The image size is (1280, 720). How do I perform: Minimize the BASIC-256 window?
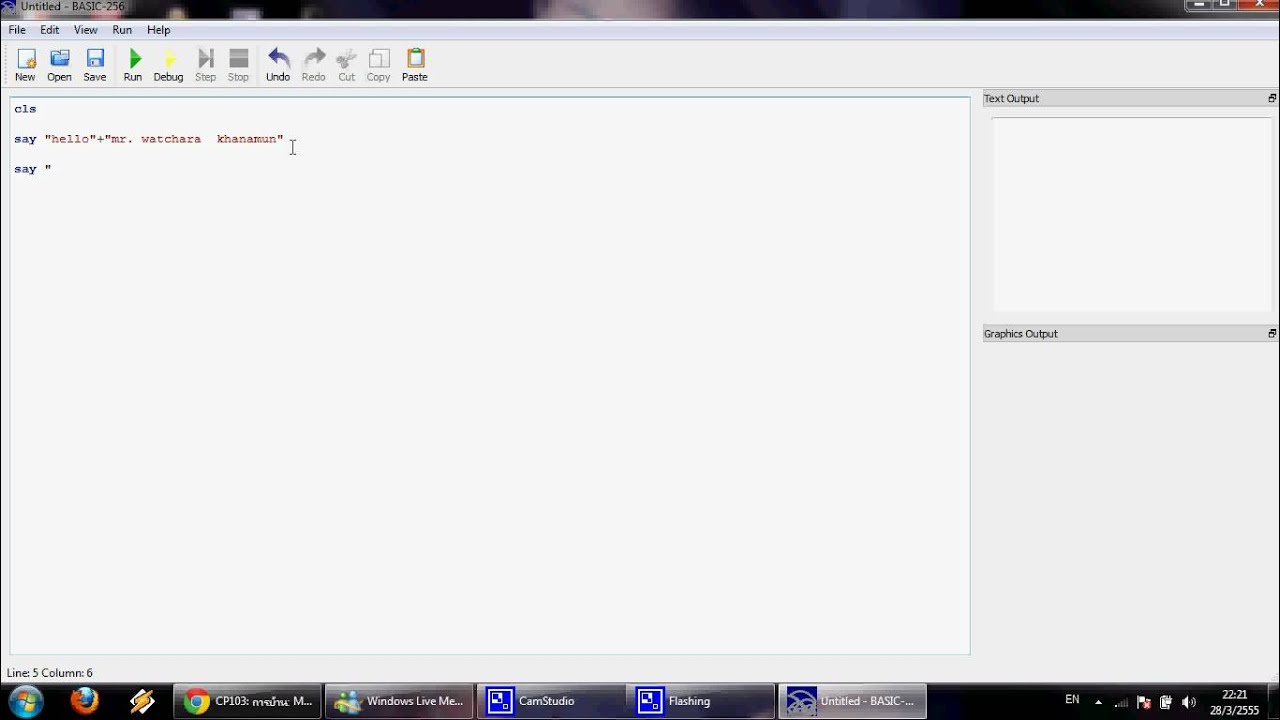coord(1197,5)
